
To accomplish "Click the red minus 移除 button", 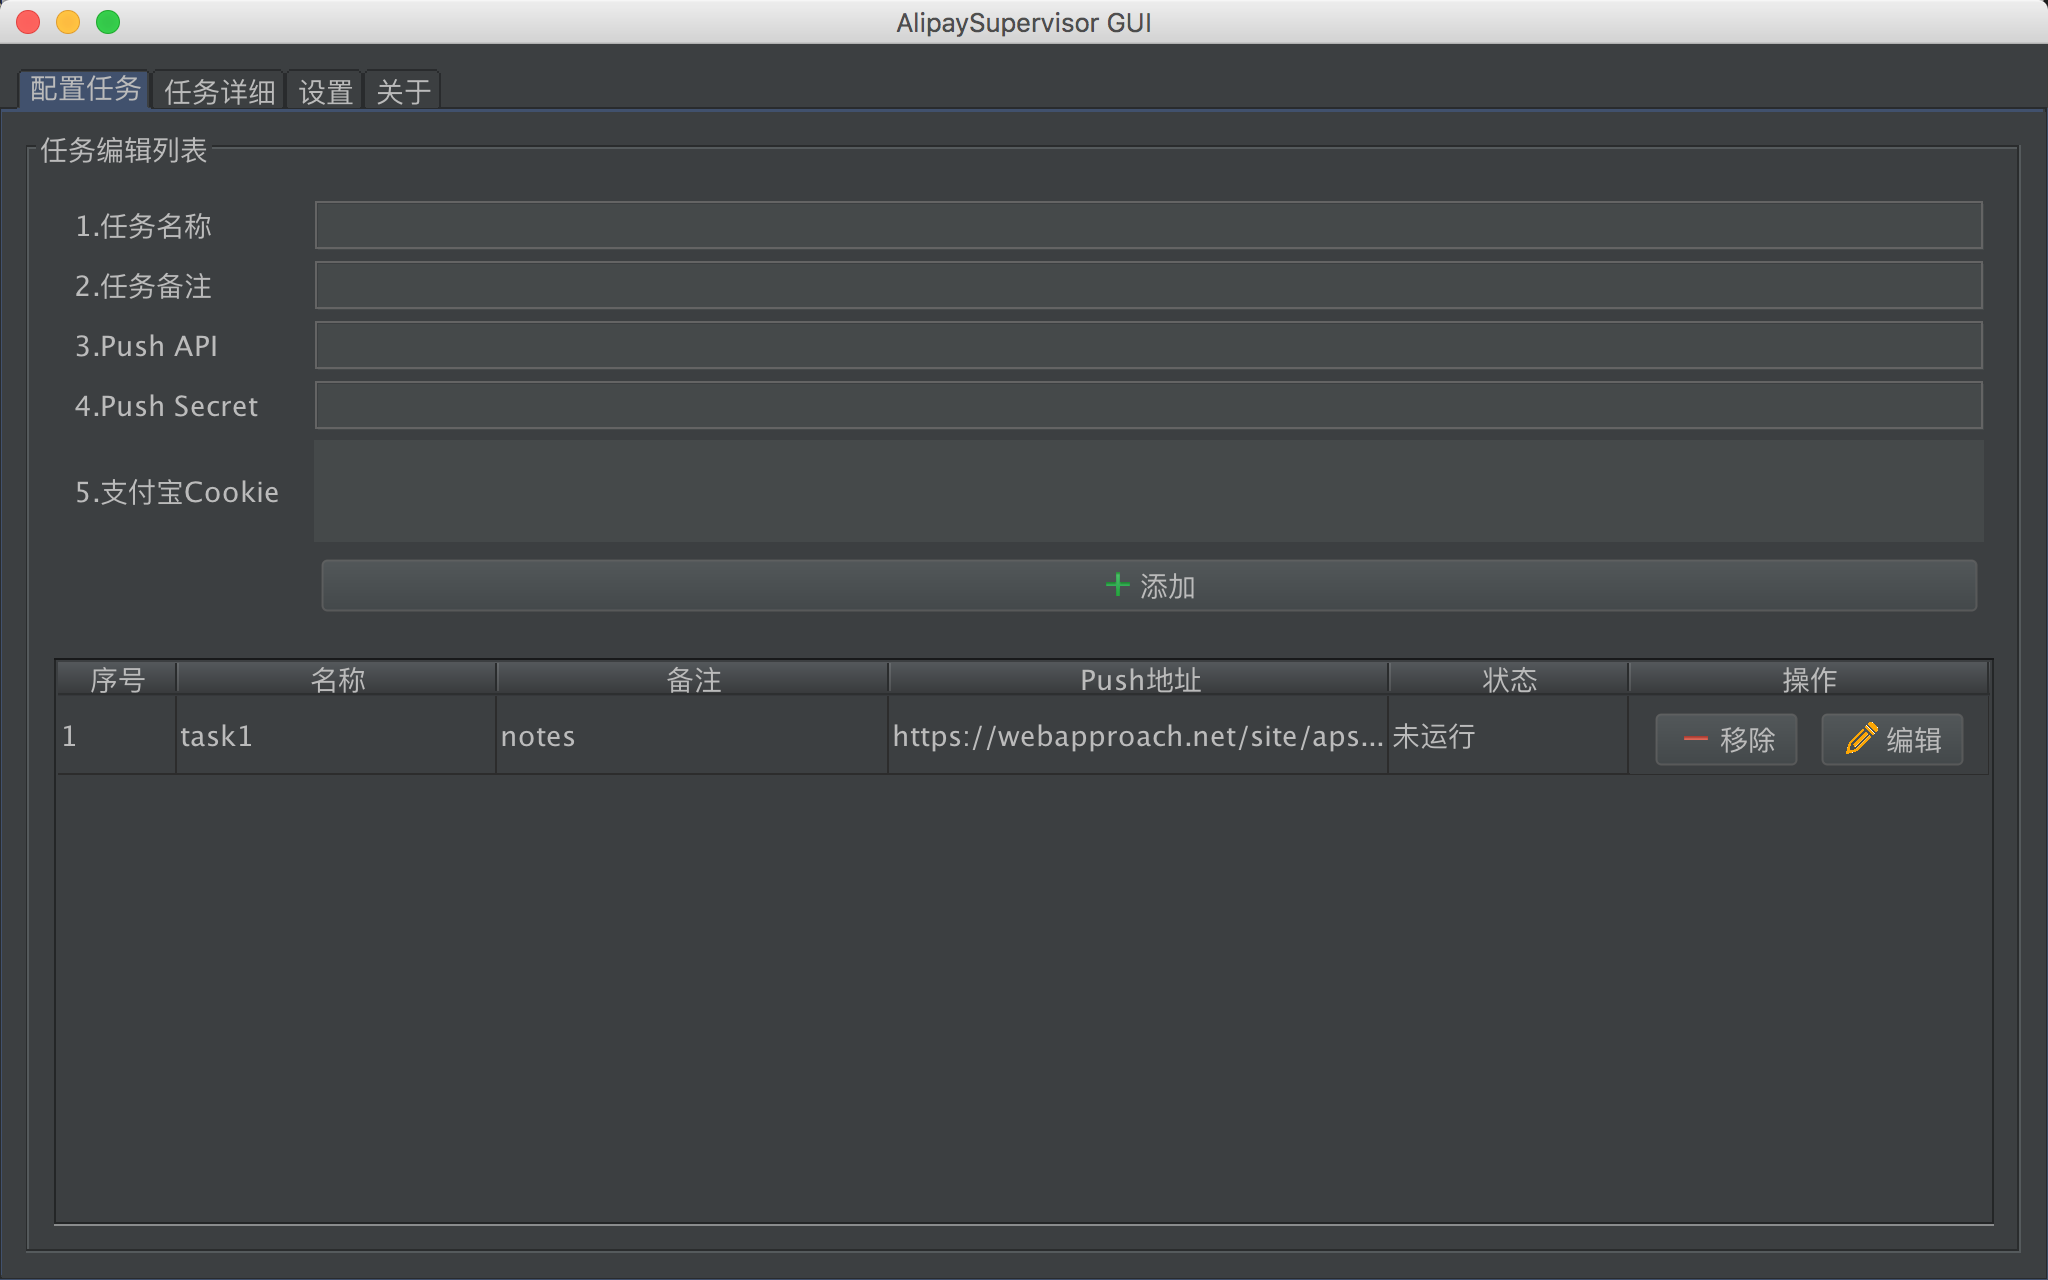I will (x=1726, y=739).
